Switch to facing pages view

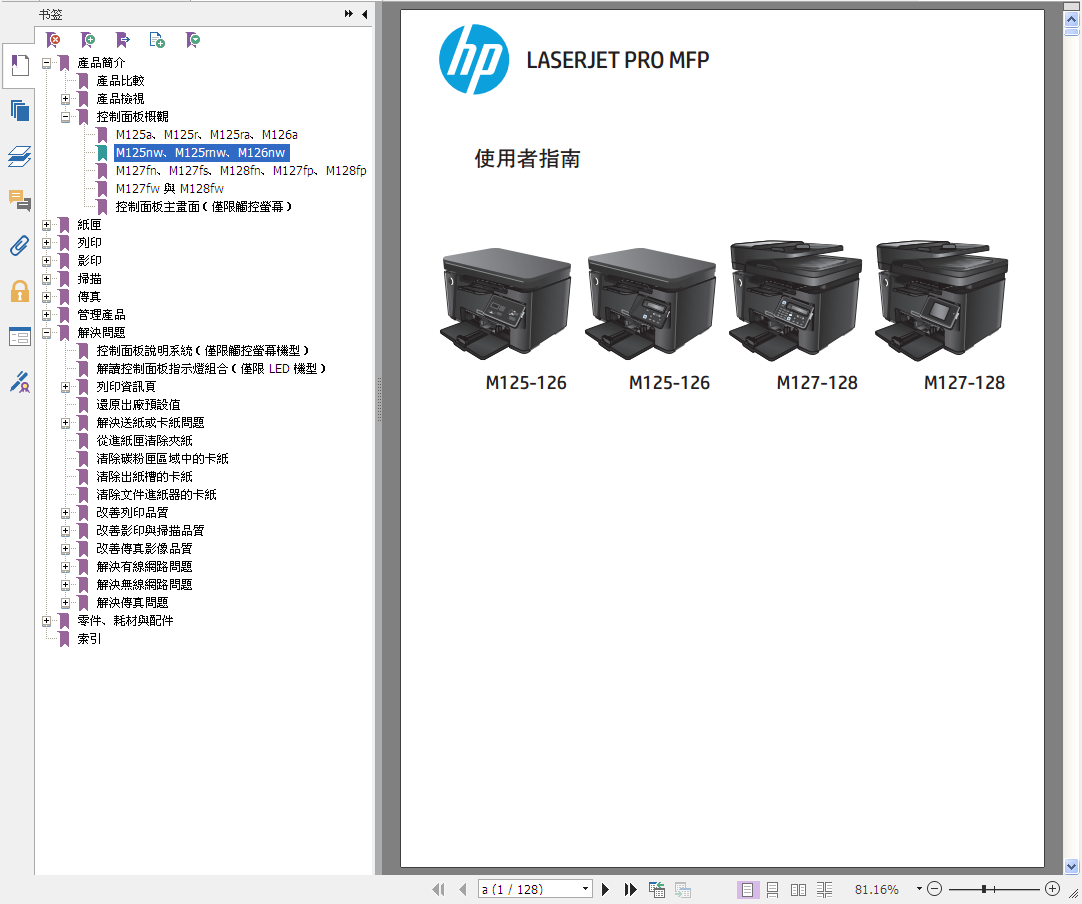pos(798,890)
